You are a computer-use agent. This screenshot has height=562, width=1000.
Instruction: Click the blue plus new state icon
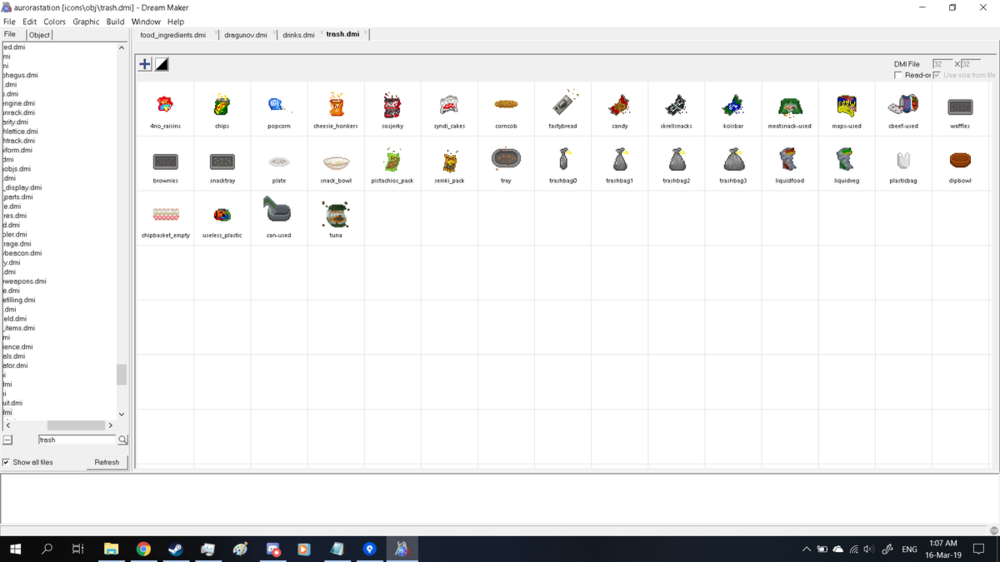[145, 64]
